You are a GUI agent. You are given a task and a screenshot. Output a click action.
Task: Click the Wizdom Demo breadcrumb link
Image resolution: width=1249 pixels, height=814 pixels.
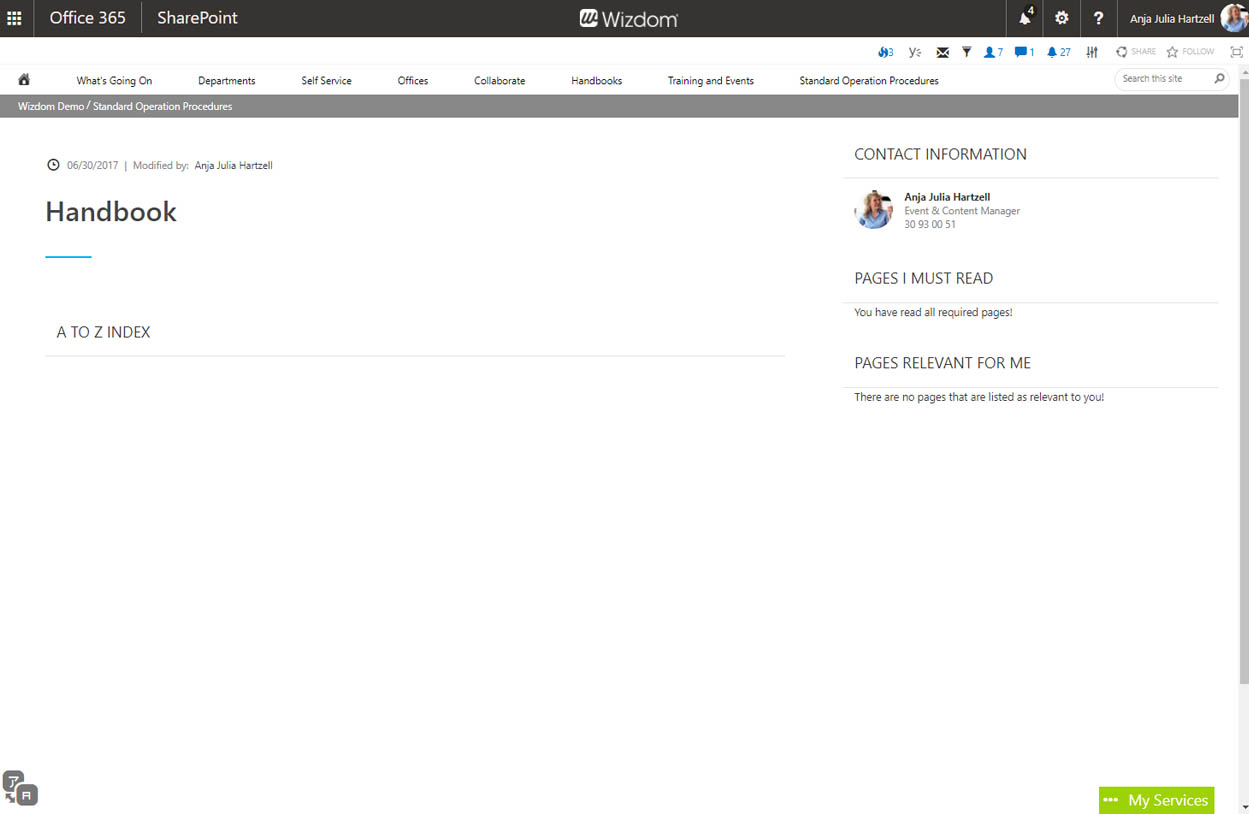51,106
